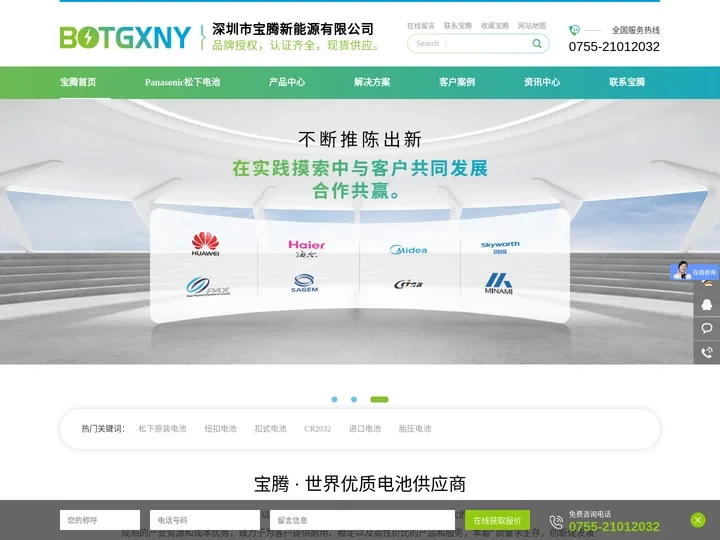The height and width of the screenshot is (540, 720).
Task: Go to 宝腾首页 nav item
Action: pos(78,82)
